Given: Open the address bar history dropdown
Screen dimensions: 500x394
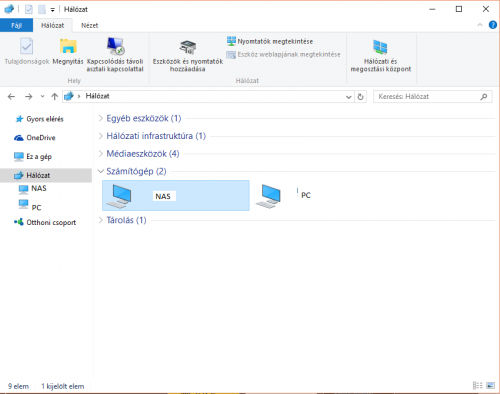Looking at the screenshot, I should pos(349,97).
